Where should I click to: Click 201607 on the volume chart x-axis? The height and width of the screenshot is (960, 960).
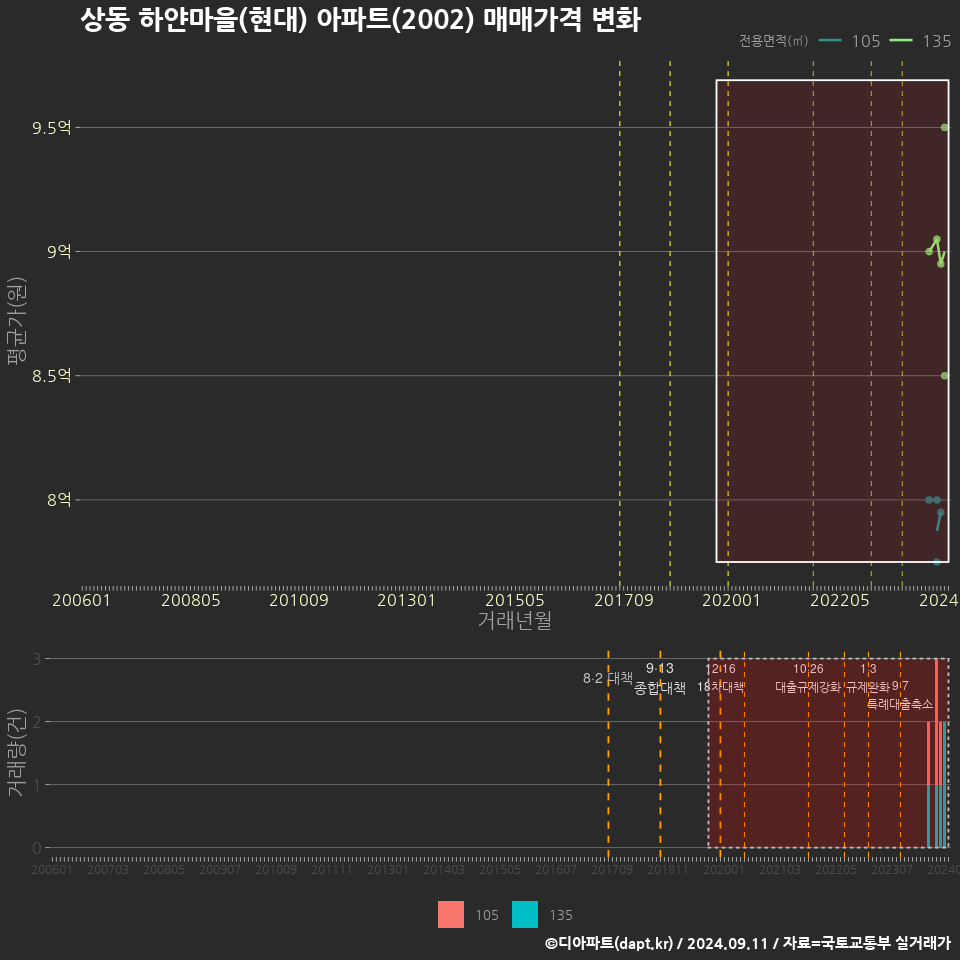556,869
